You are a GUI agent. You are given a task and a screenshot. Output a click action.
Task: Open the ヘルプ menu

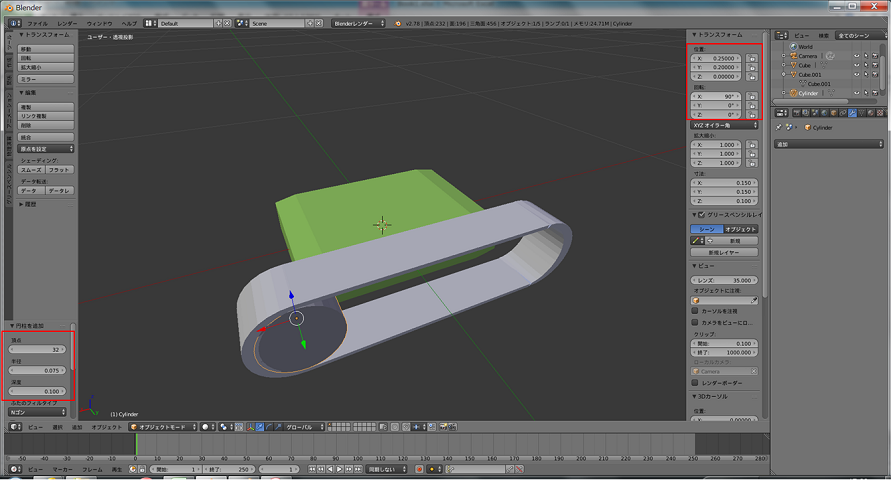[129, 22]
